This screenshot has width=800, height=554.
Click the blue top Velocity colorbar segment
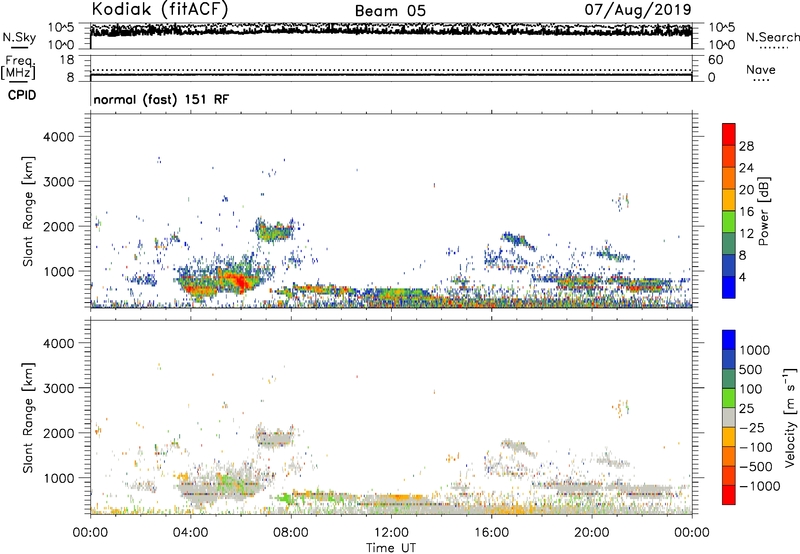click(729, 340)
